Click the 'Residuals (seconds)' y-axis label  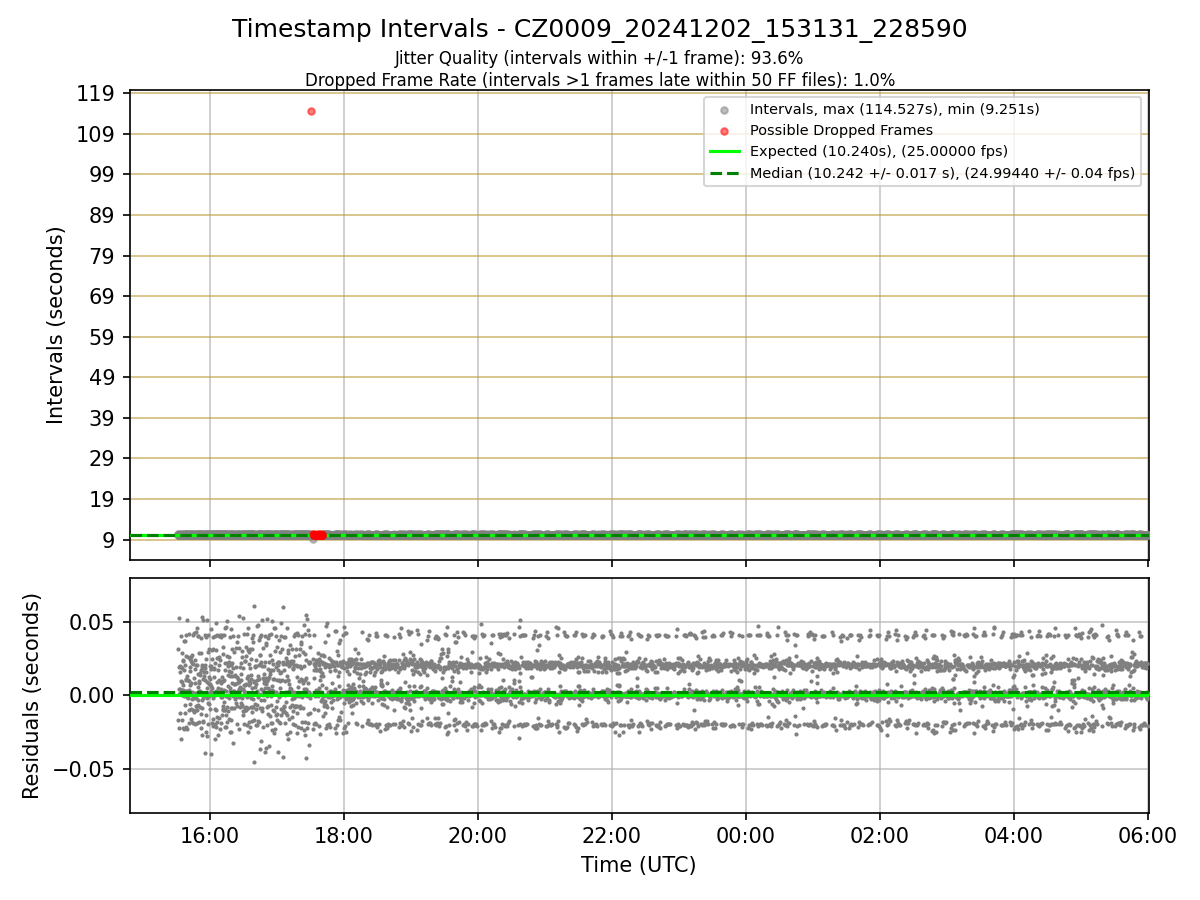pyautogui.click(x=32, y=696)
